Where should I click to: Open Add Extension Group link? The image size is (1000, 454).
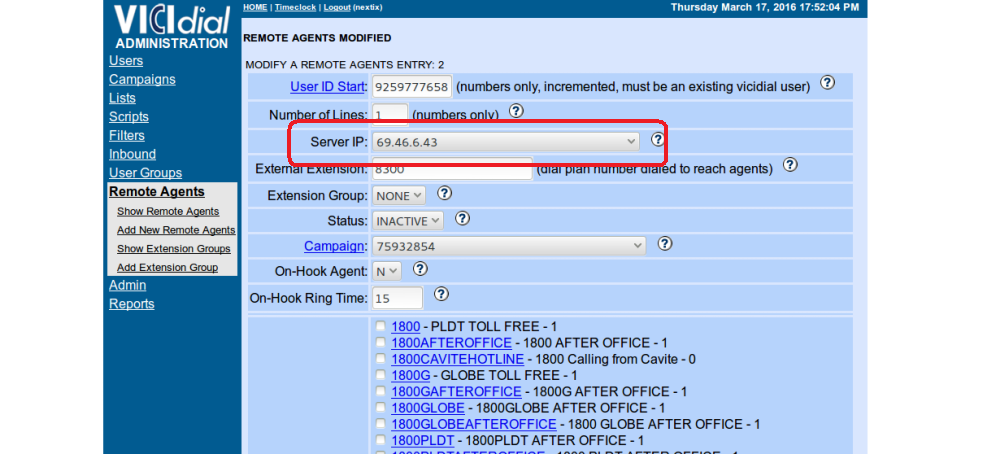[x=167, y=267]
